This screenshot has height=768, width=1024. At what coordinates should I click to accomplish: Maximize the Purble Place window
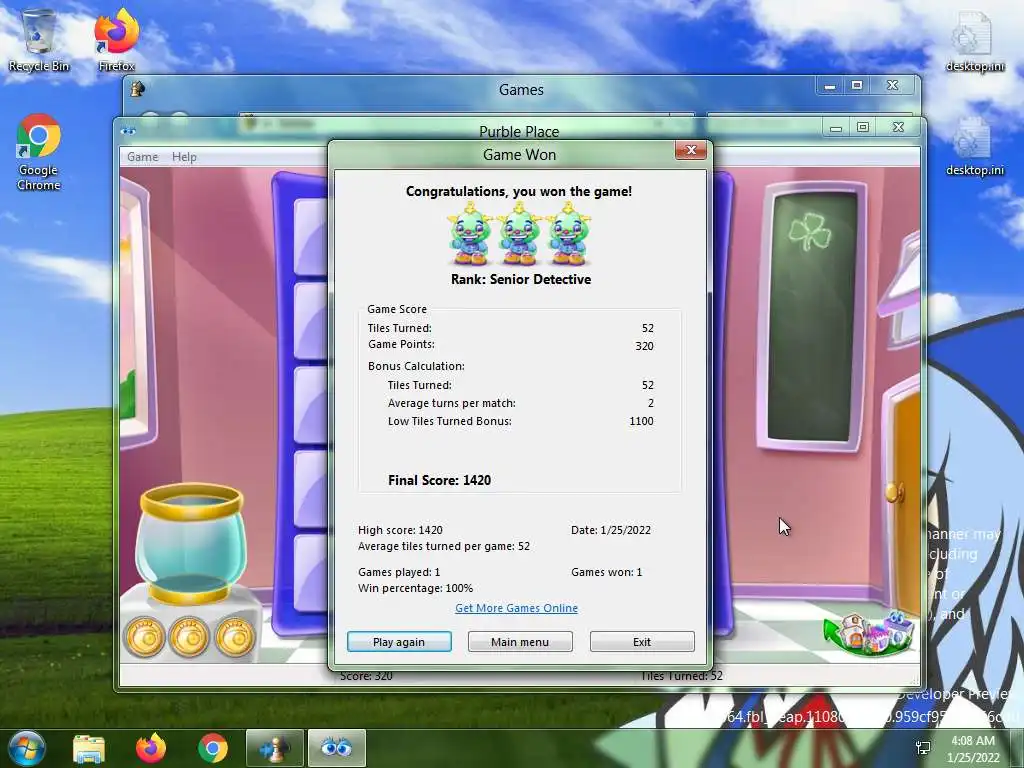tap(863, 127)
